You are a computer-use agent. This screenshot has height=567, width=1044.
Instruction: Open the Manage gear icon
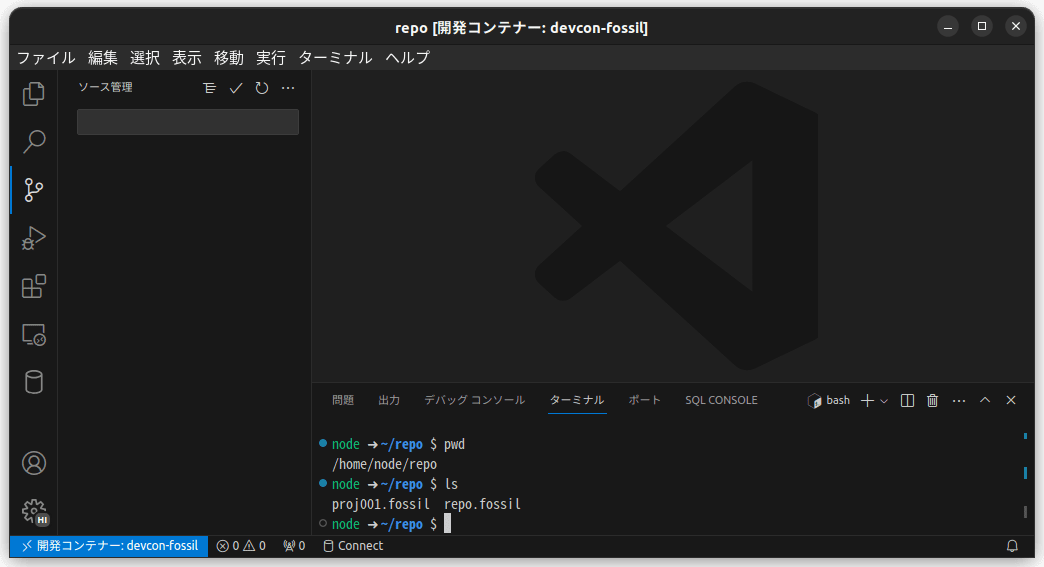click(x=33, y=512)
